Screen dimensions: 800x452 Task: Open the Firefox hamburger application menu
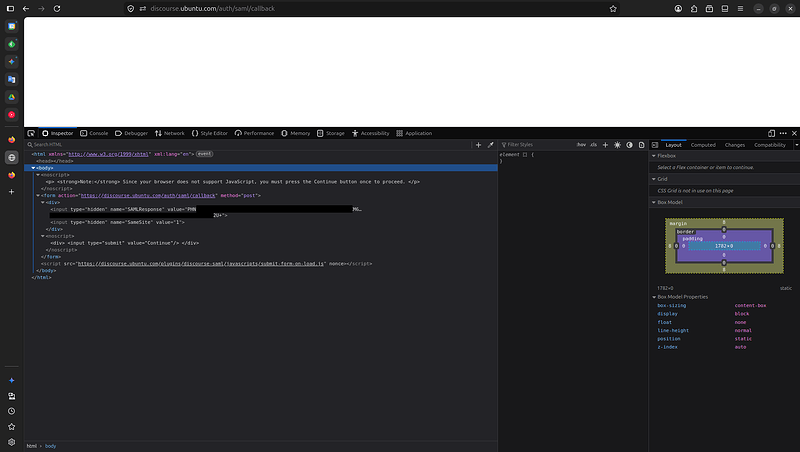coord(740,9)
